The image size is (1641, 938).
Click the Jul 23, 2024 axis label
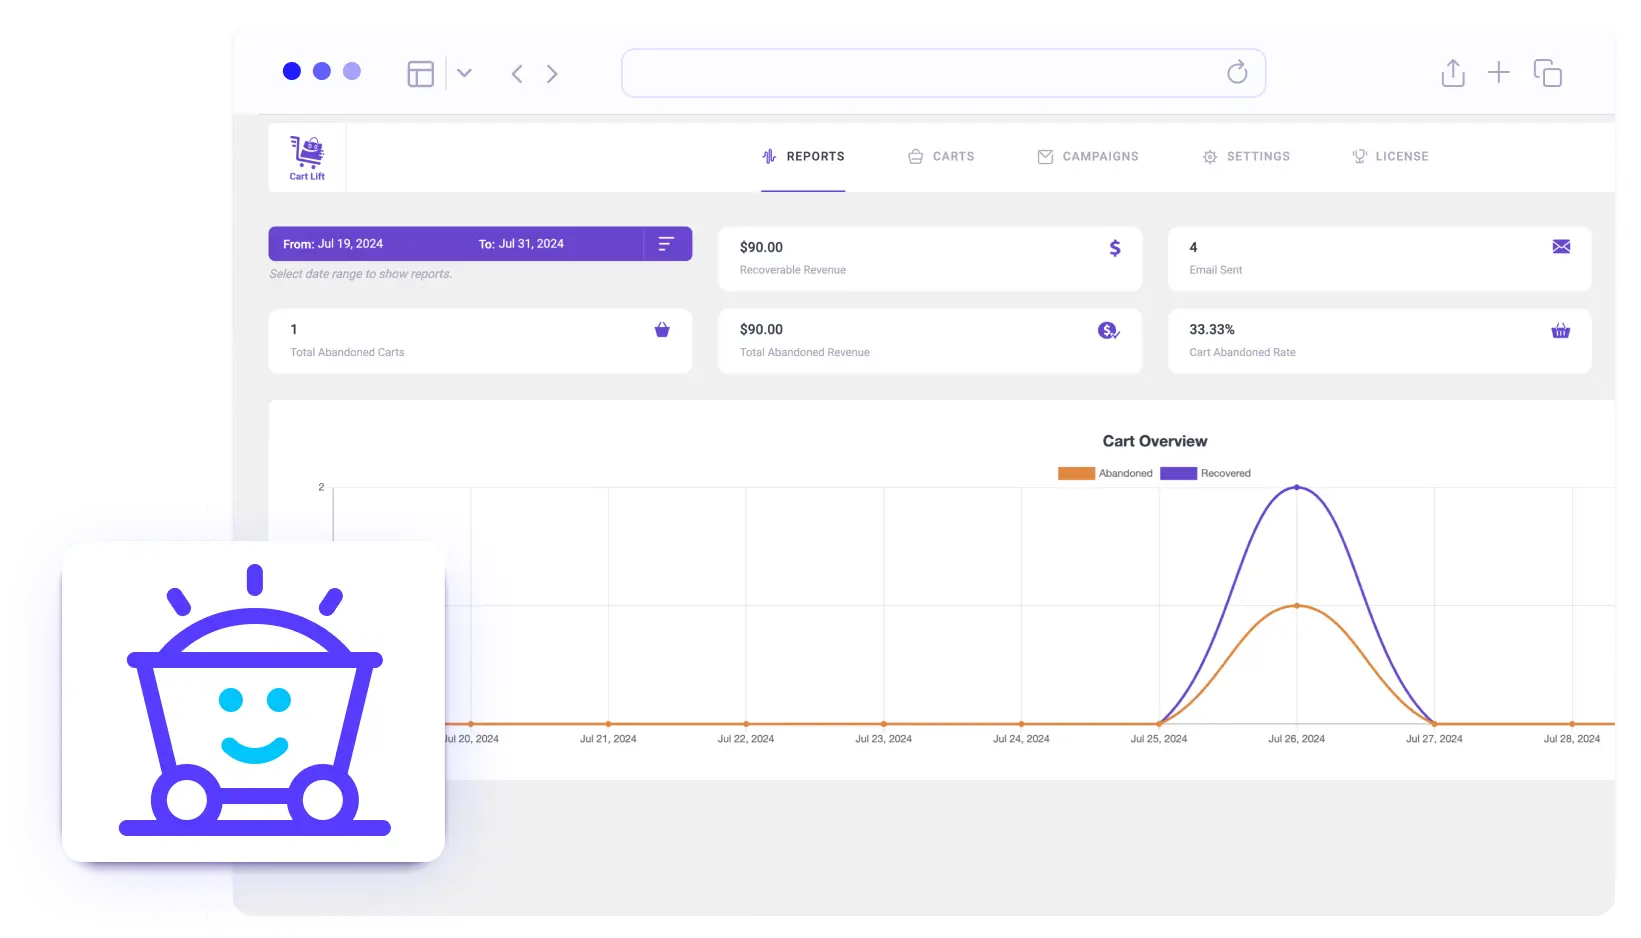[884, 739]
